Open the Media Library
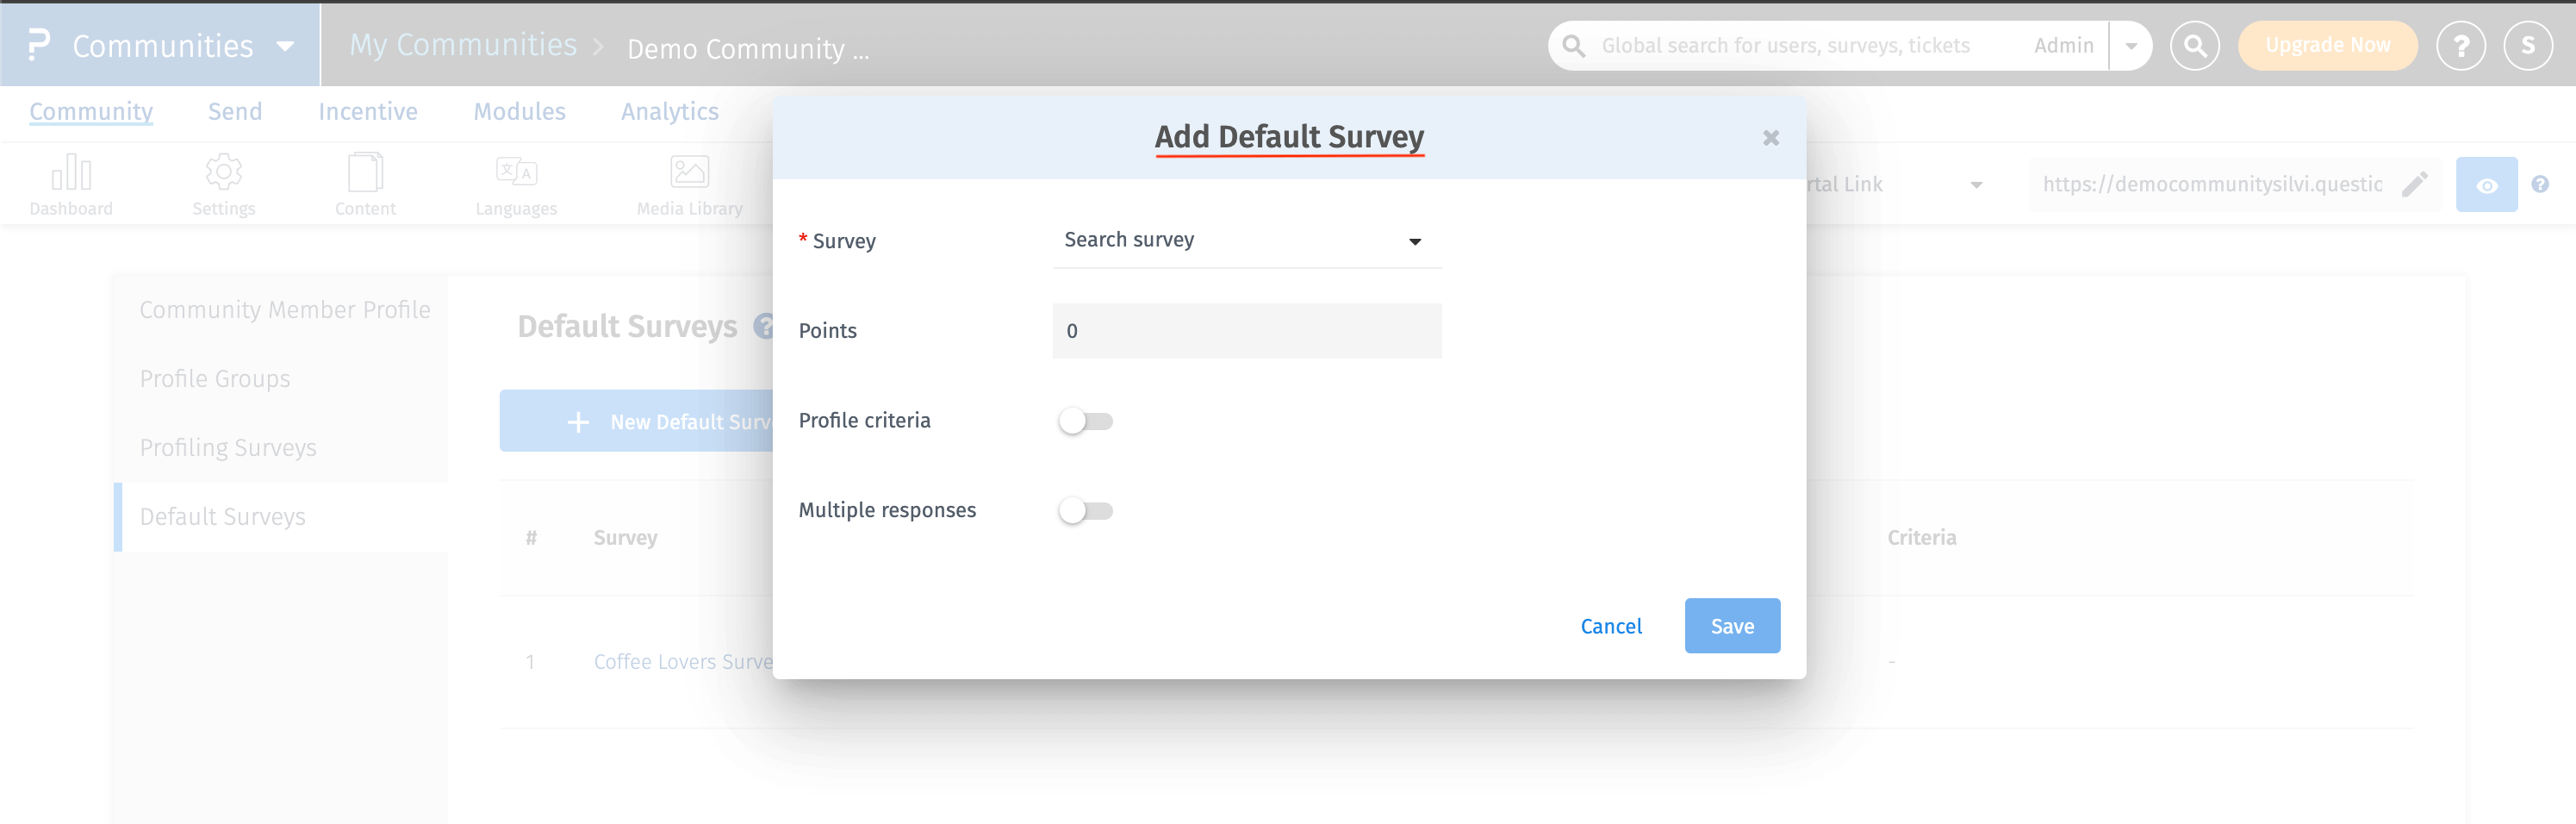This screenshot has width=2576, height=824. [x=689, y=183]
